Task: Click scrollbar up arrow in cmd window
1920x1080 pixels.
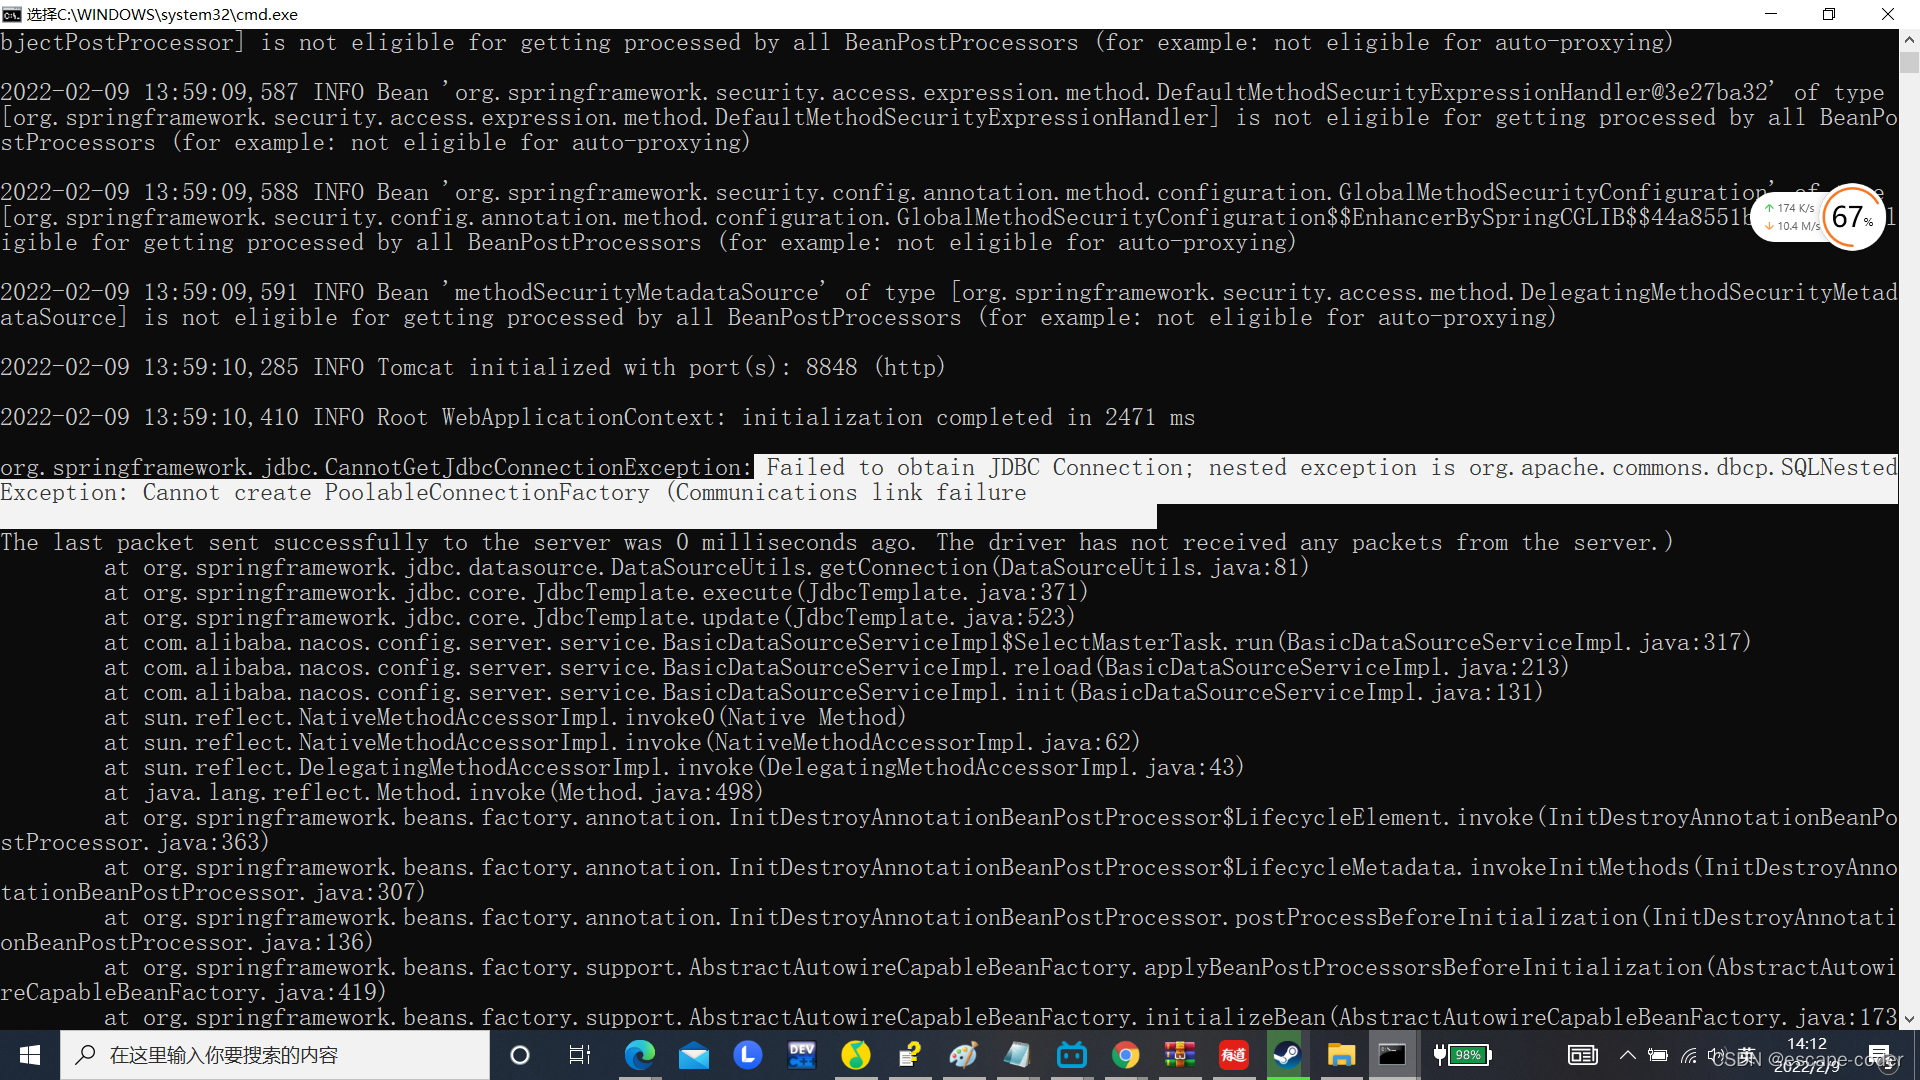Action: click(x=1909, y=40)
